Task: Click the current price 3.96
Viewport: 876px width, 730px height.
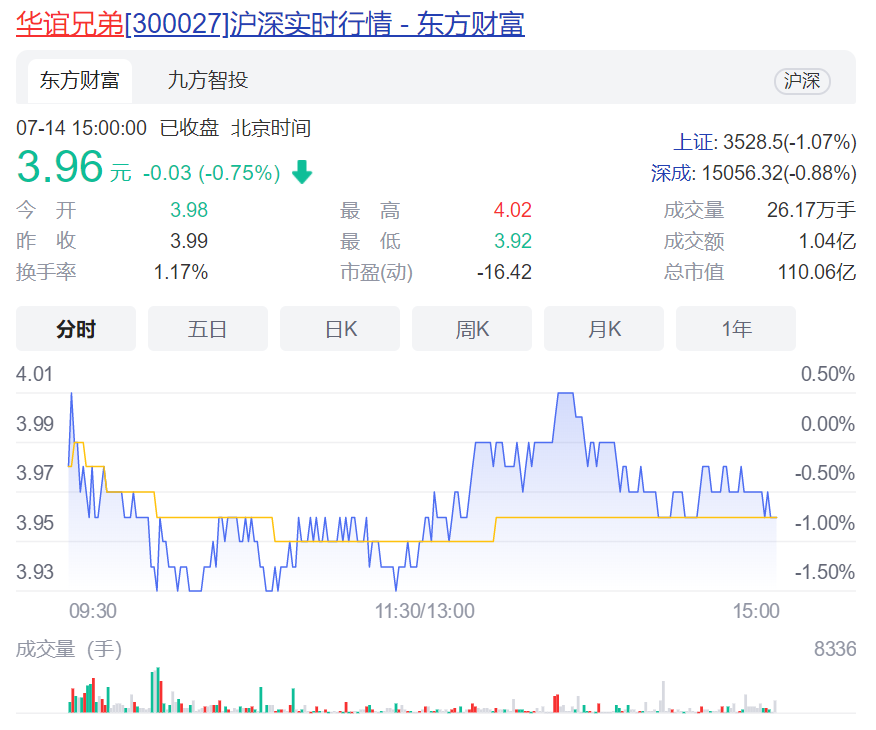Action: coord(60,166)
